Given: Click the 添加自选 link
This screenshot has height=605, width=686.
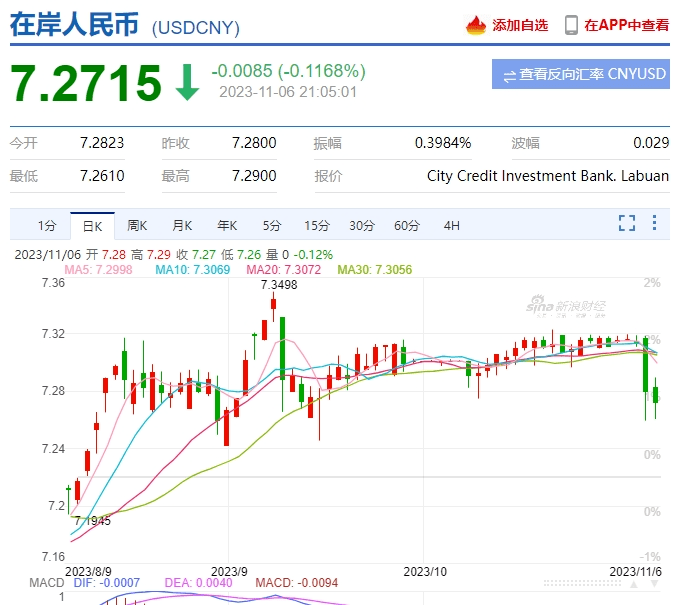Looking at the screenshot, I should click(x=519, y=25).
